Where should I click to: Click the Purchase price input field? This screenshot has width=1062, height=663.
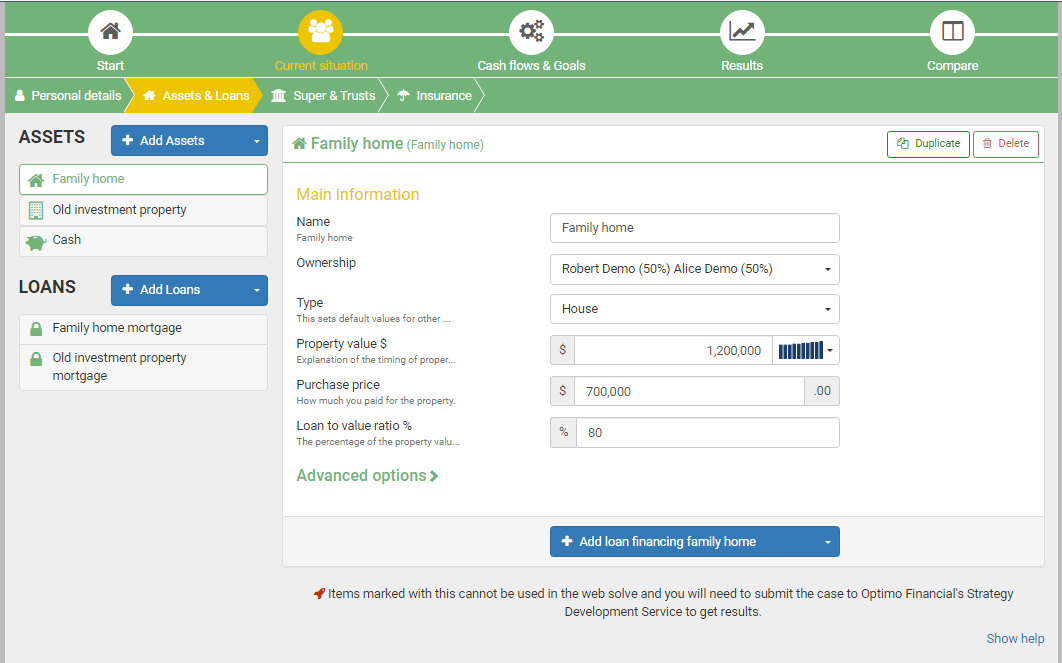point(689,392)
